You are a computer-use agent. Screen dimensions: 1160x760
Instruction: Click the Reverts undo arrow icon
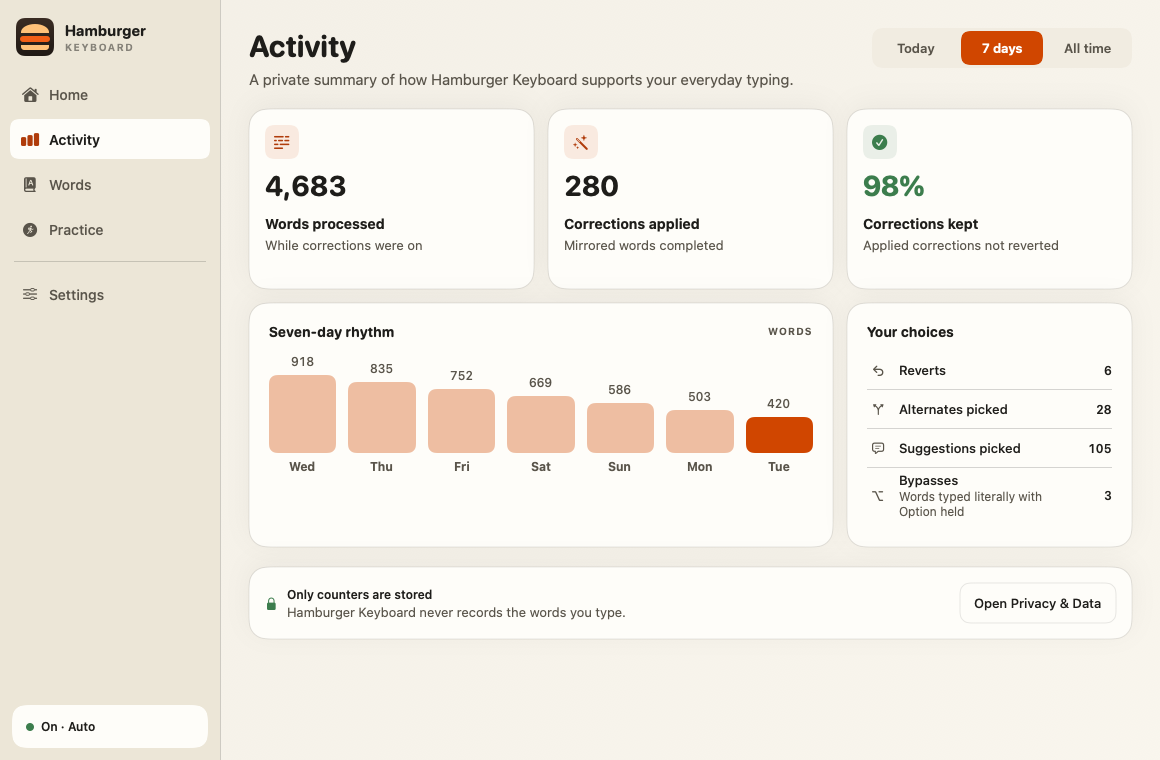point(878,371)
